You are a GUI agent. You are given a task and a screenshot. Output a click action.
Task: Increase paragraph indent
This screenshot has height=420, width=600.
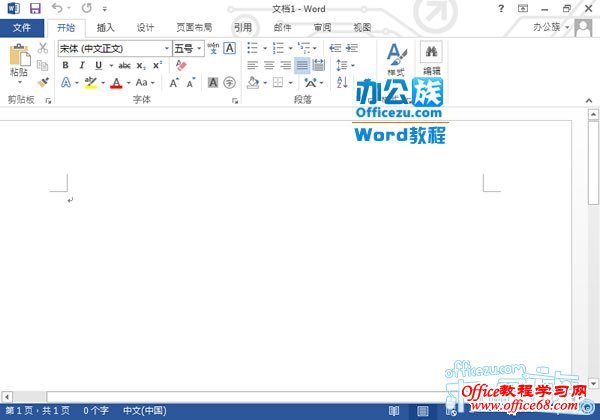pyautogui.click(x=352, y=48)
